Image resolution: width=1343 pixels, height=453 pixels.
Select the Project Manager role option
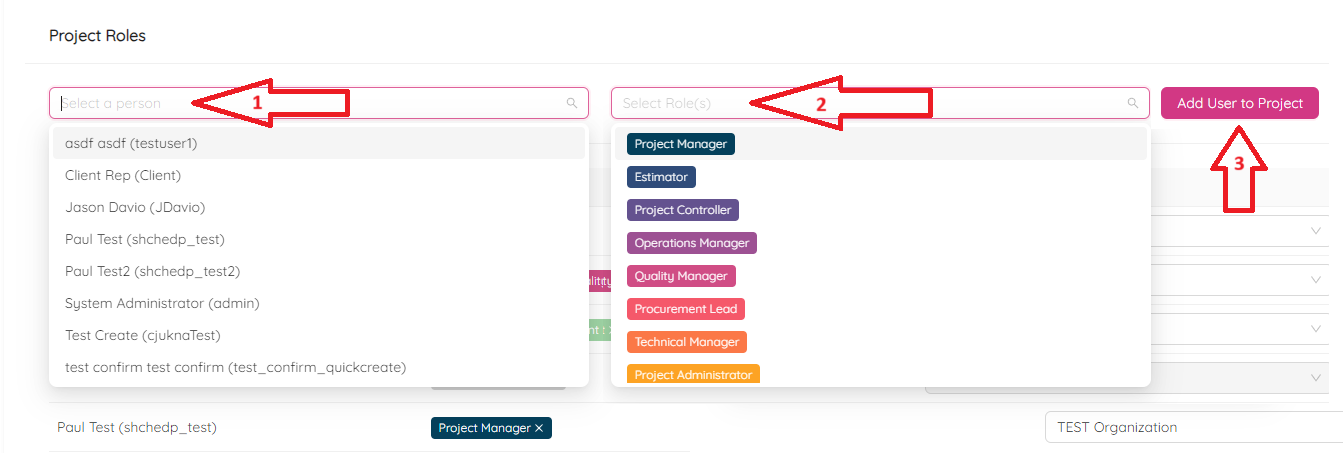click(x=680, y=144)
